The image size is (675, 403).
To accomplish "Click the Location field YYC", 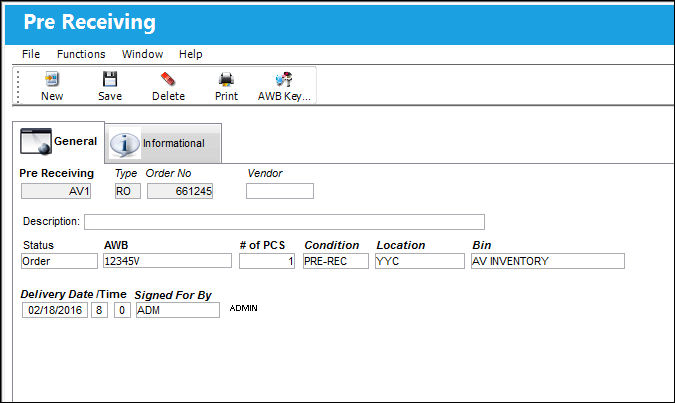I will tap(420, 261).
